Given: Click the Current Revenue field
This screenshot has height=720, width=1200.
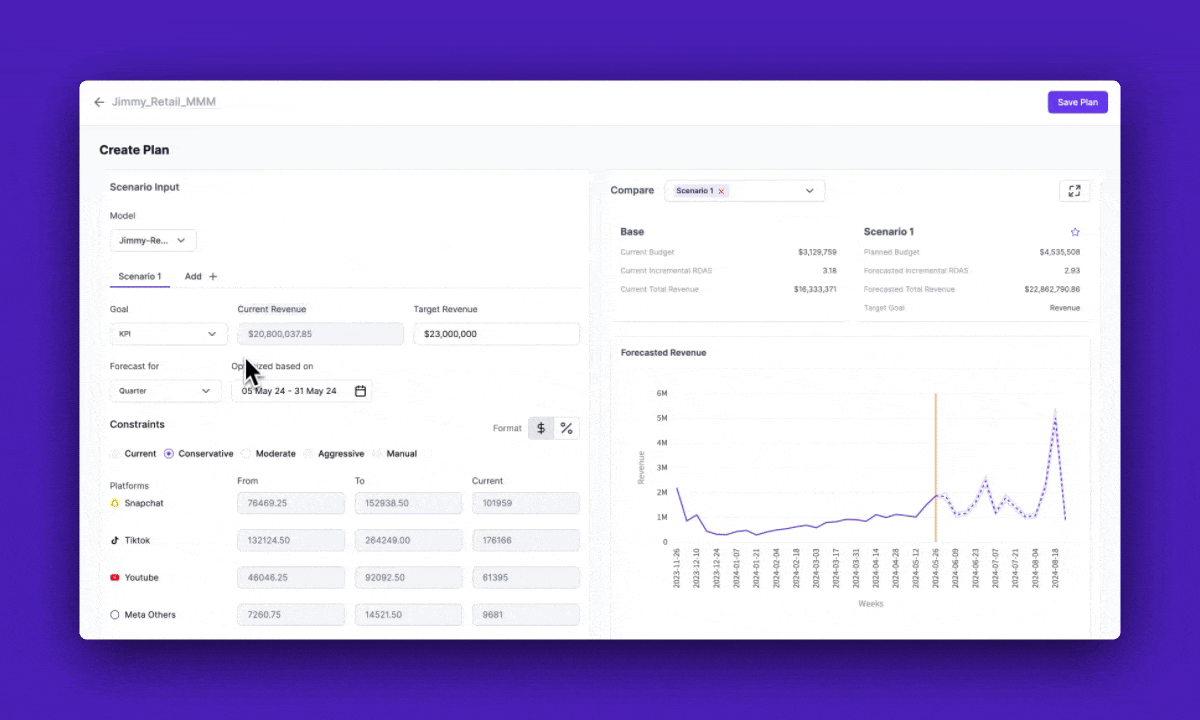Looking at the screenshot, I should [320, 334].
